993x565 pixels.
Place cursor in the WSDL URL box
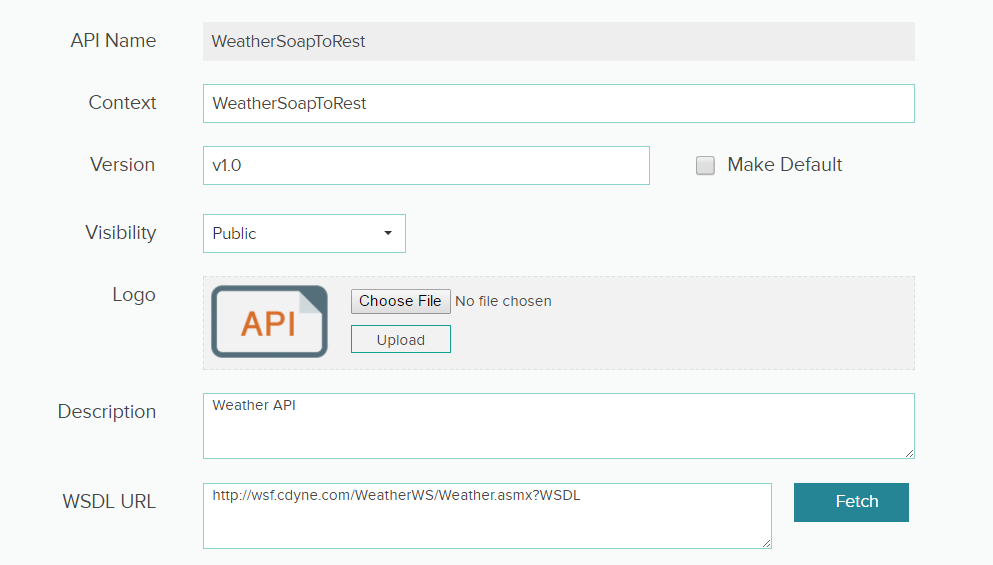click(487, 516)
